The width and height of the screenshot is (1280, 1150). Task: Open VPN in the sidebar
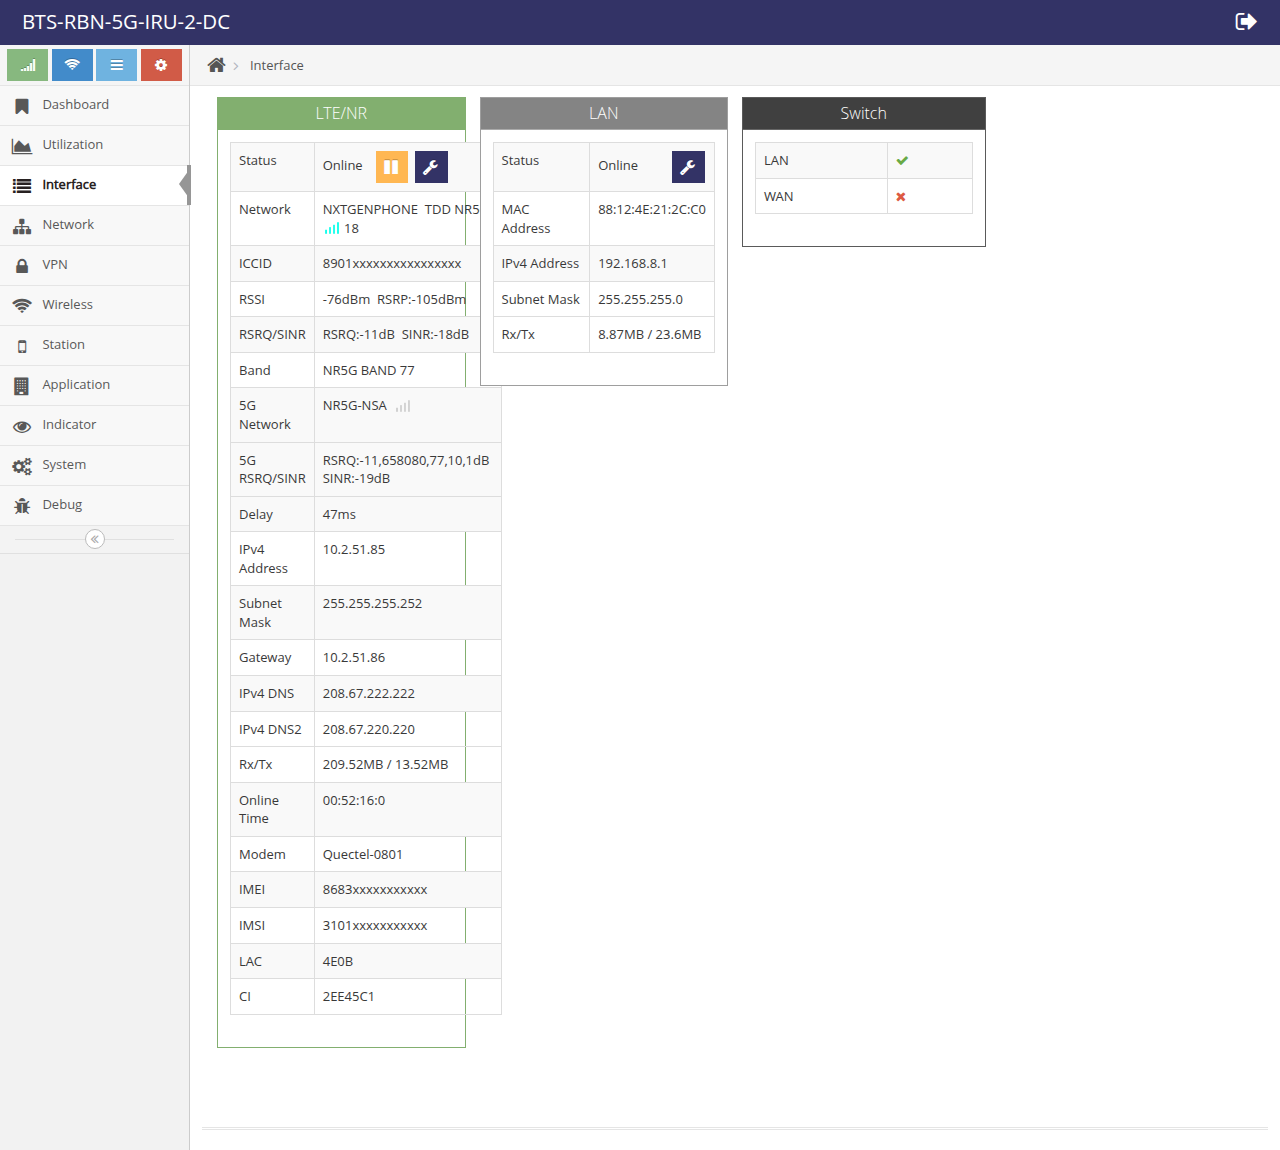coord(94,265)
